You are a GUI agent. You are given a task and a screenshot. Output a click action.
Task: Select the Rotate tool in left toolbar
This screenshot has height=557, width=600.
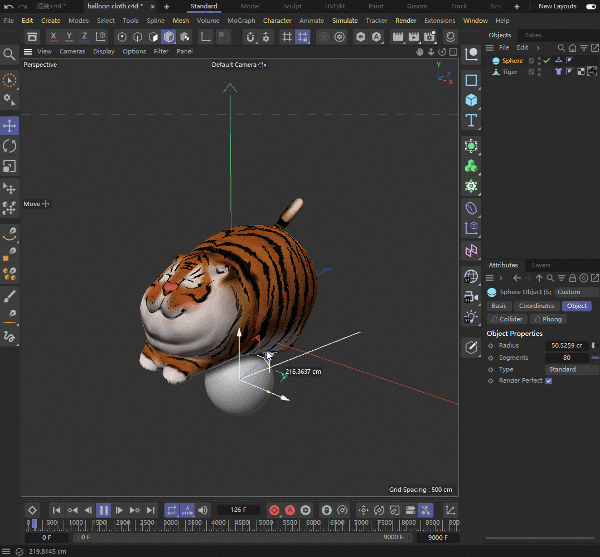click(x=10, y=146)
